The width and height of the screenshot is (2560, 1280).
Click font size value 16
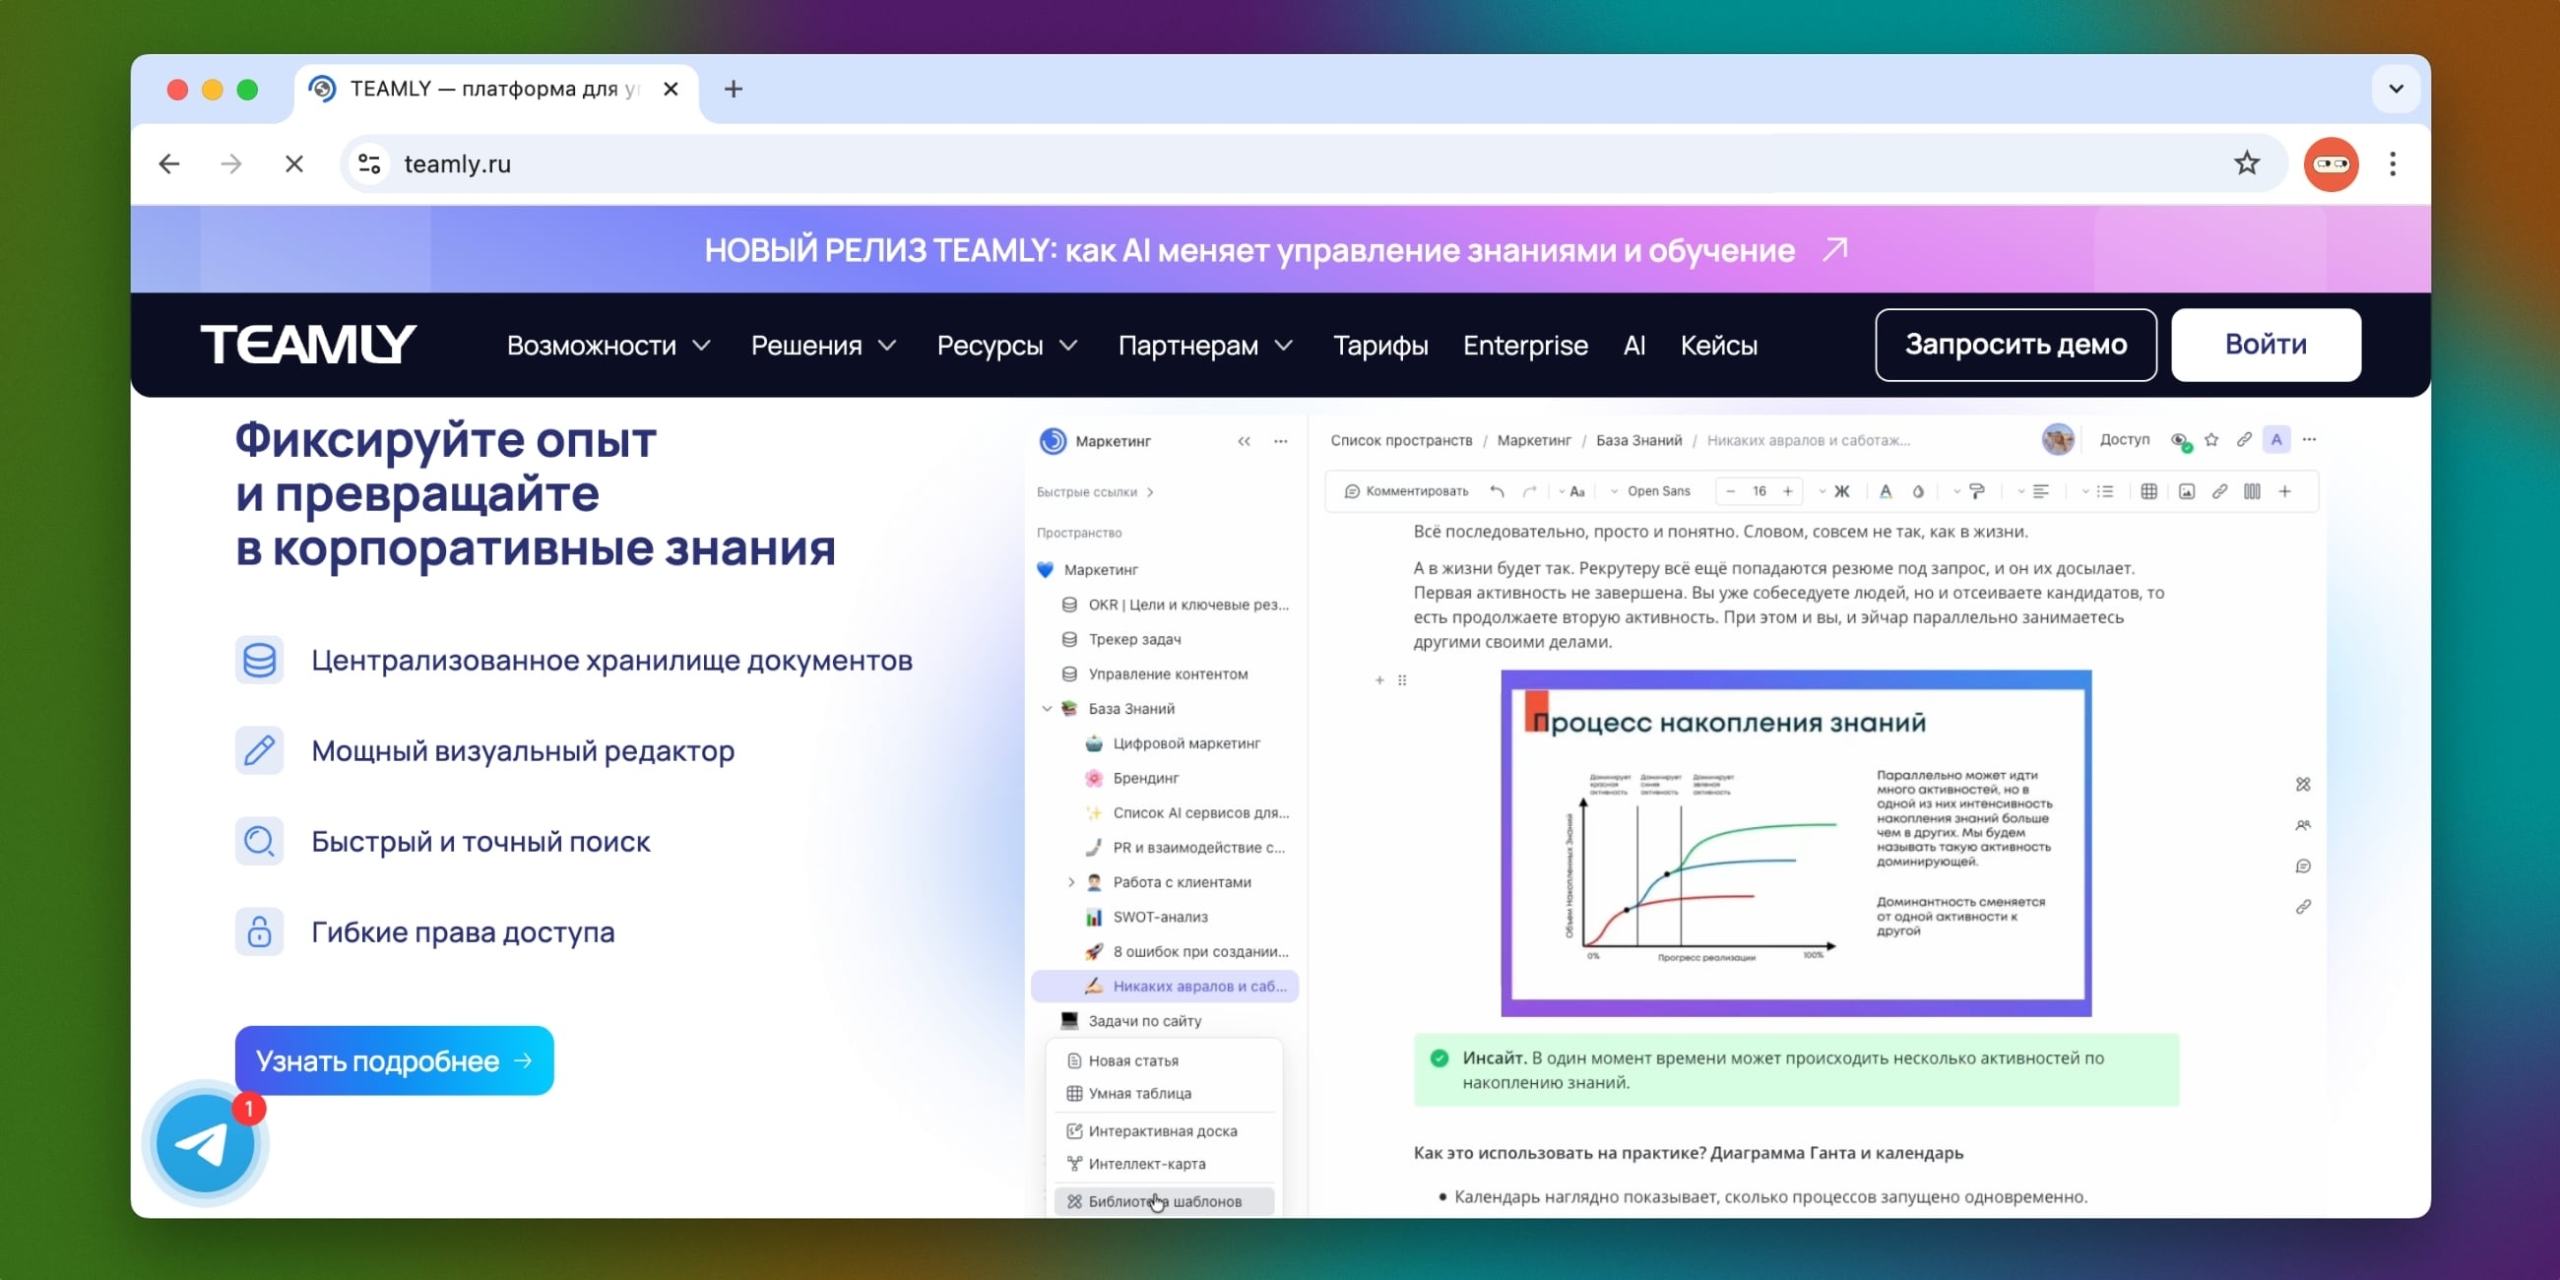(x=1759, y=491)
